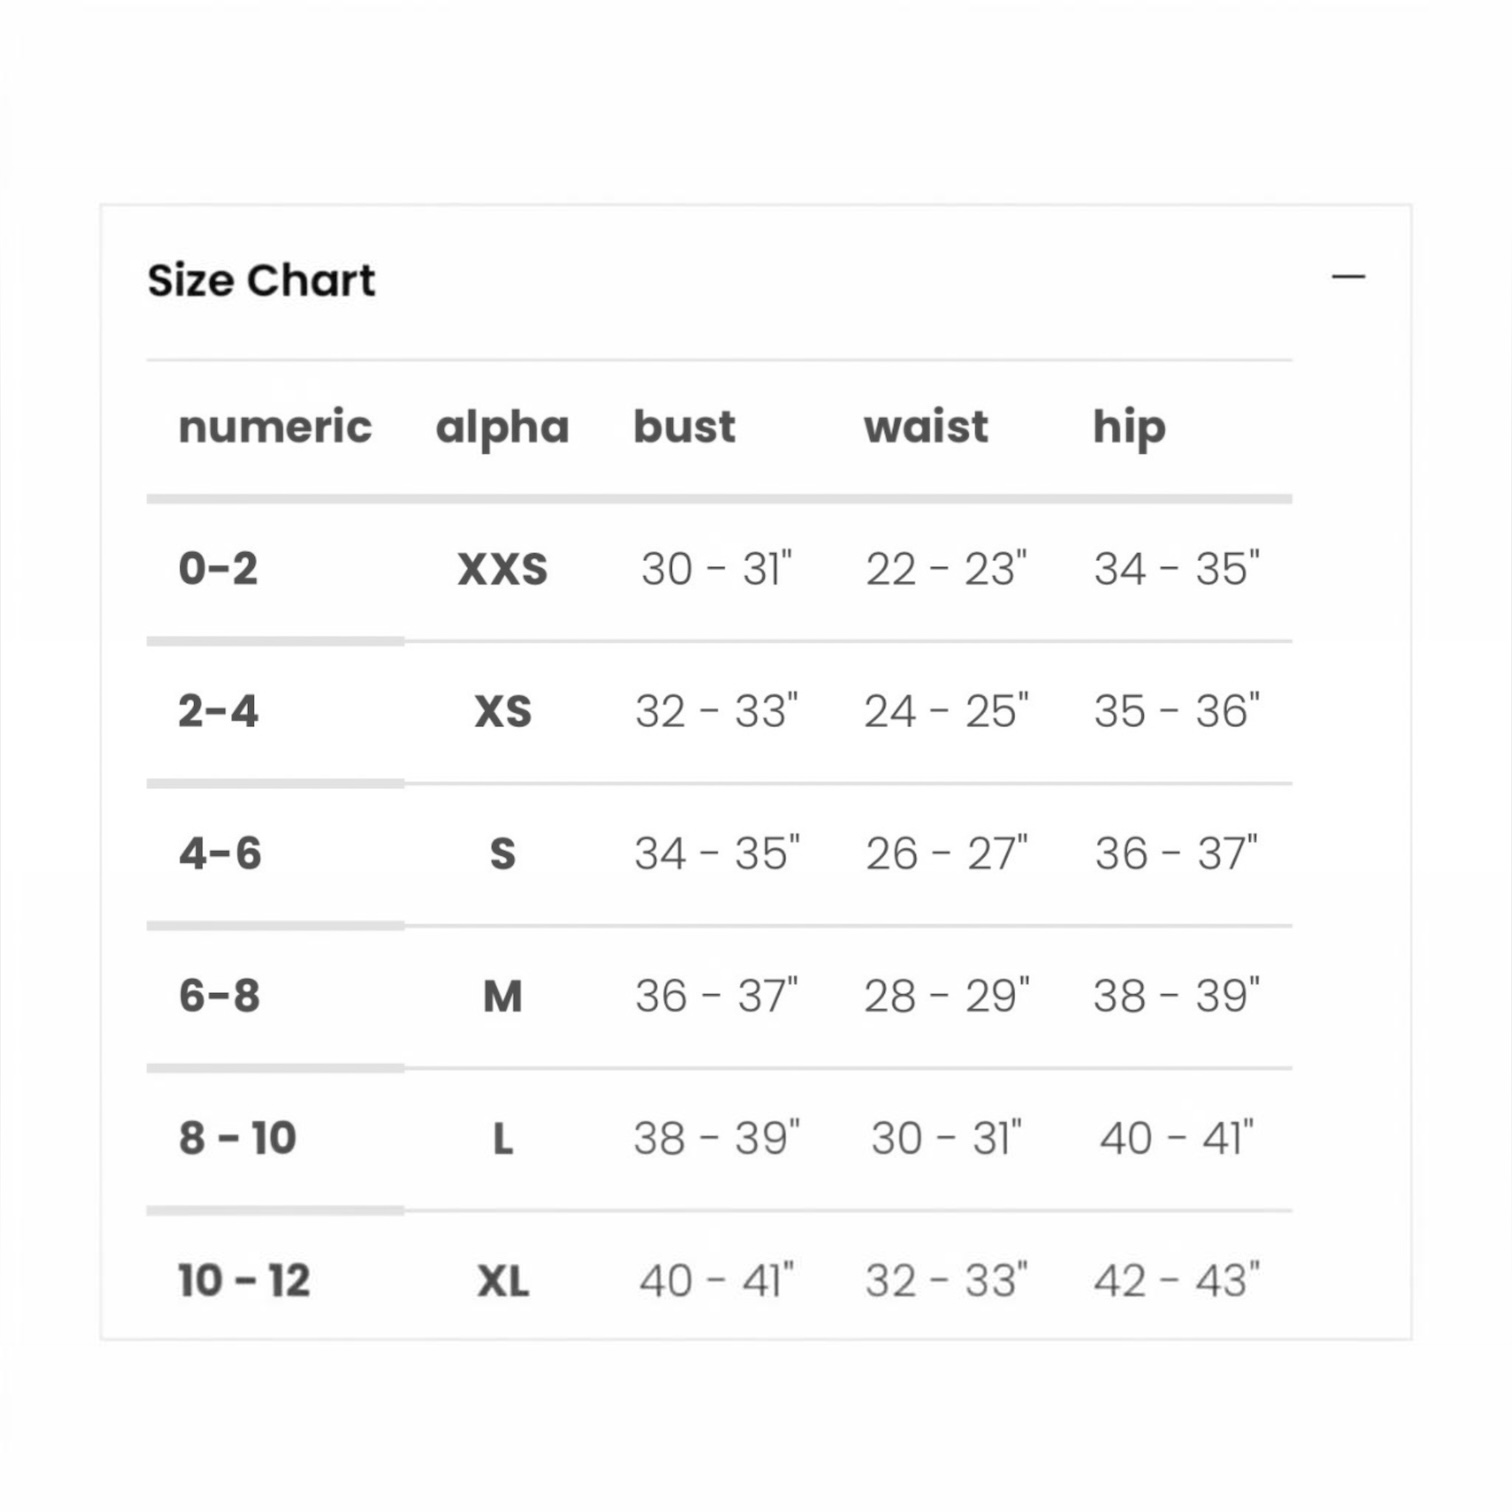Select the alpha column header
The width and height of the screenshot is (1512, 1512).
[x=502, y=428]
